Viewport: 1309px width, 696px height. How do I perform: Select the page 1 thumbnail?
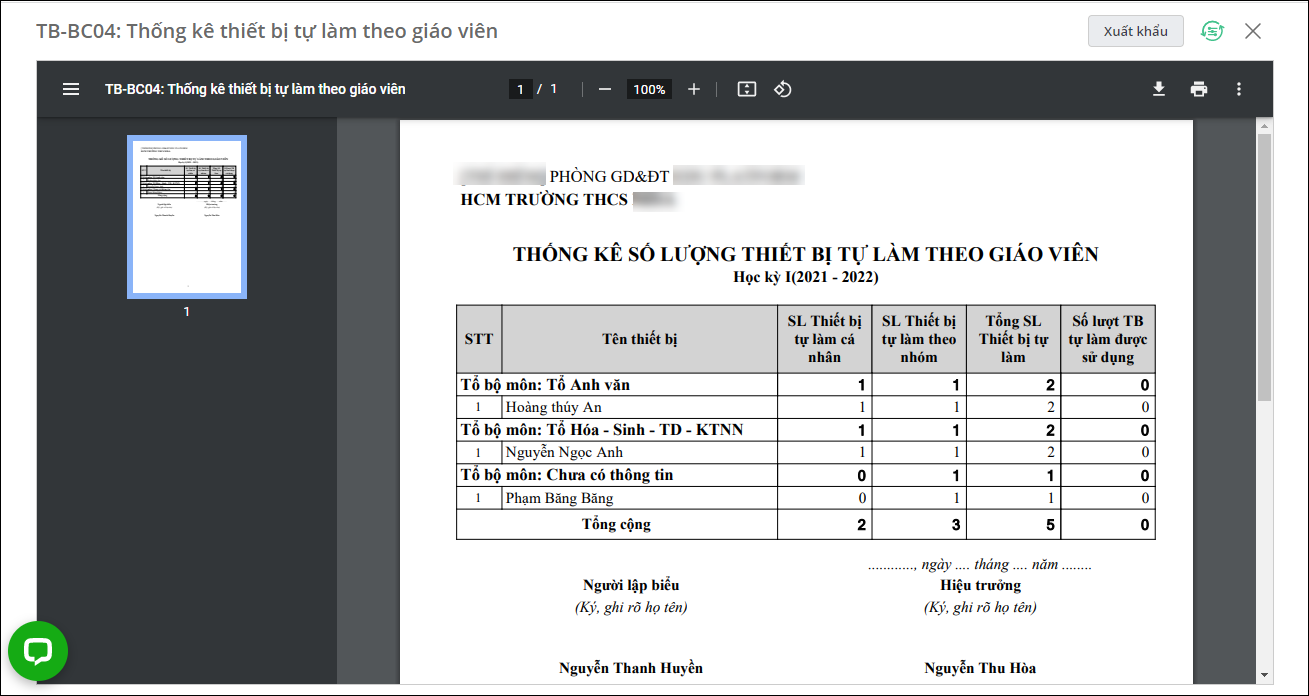tap(187, 217)
